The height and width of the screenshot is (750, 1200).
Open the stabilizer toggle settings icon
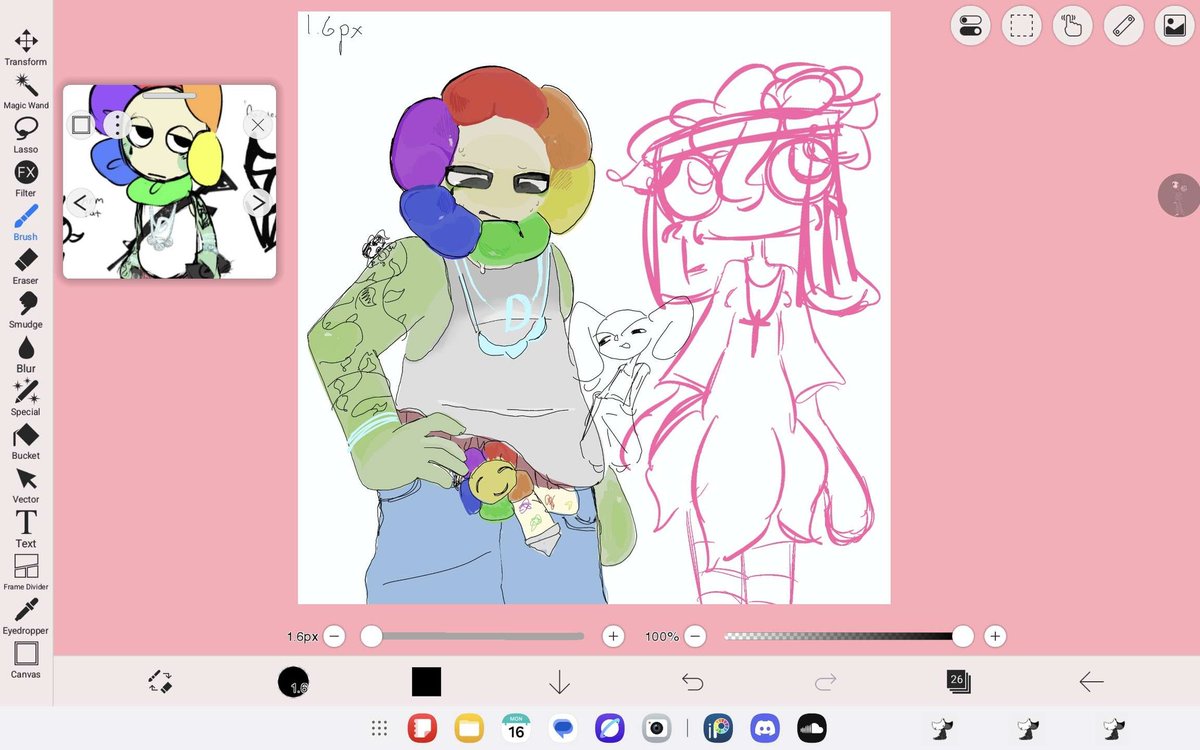point(970,26)
